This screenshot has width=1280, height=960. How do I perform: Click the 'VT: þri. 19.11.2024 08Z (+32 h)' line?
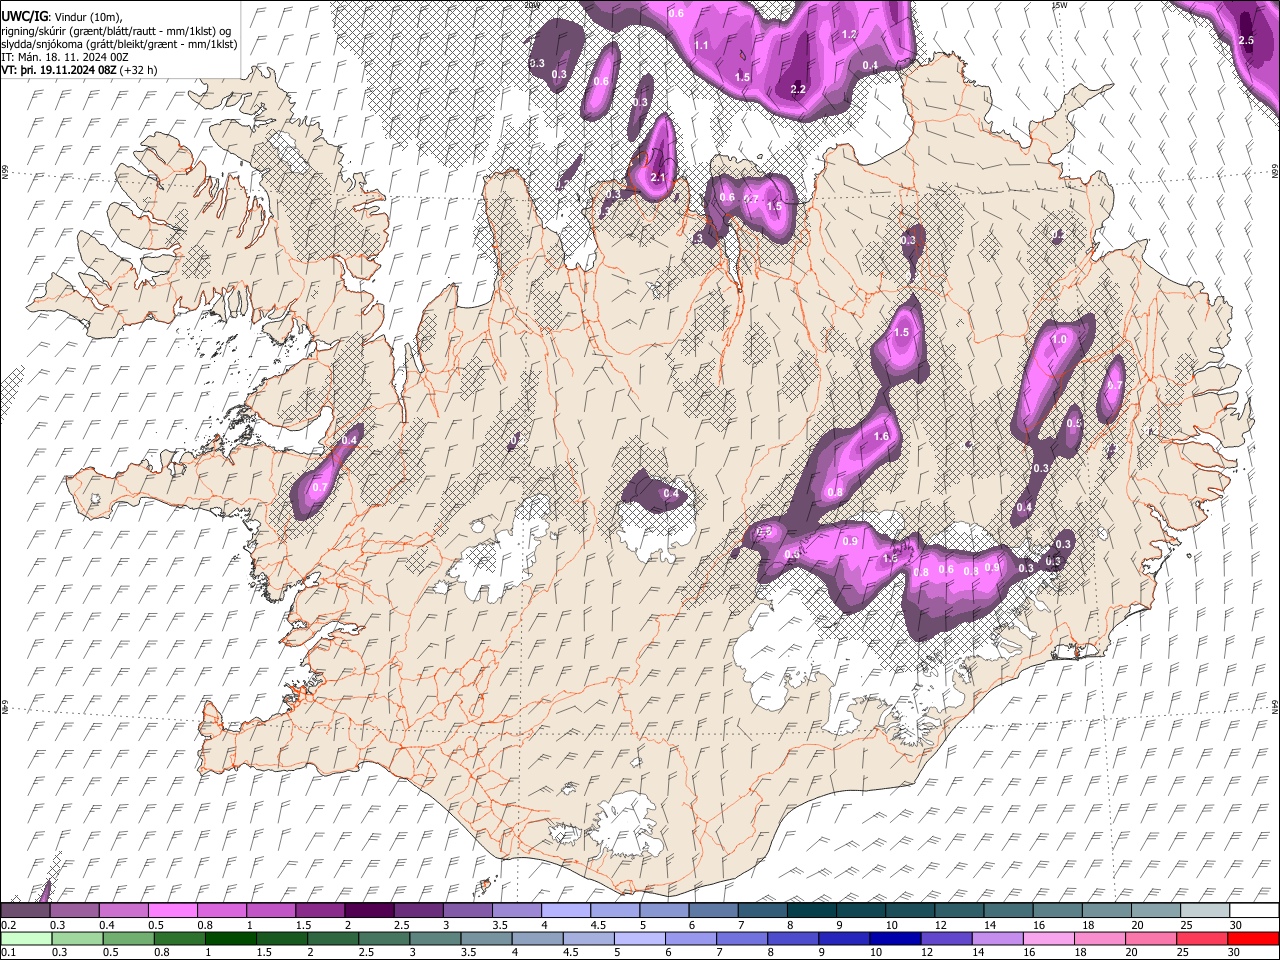click(81, 71)
